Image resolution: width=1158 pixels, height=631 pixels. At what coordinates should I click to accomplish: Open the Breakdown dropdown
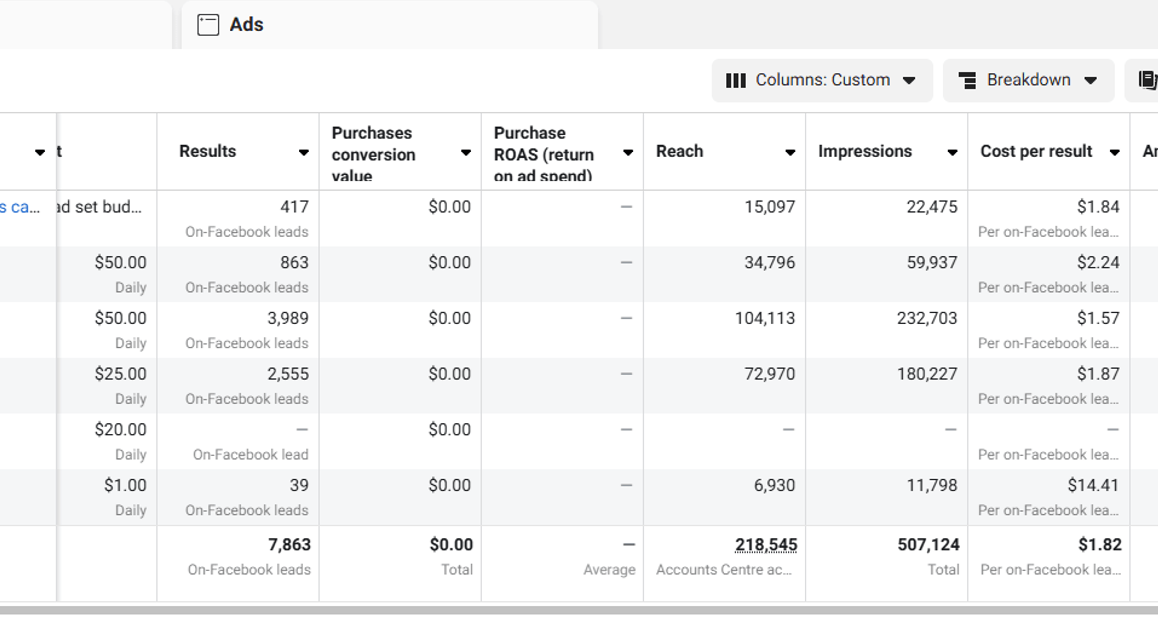[1028, 80]
